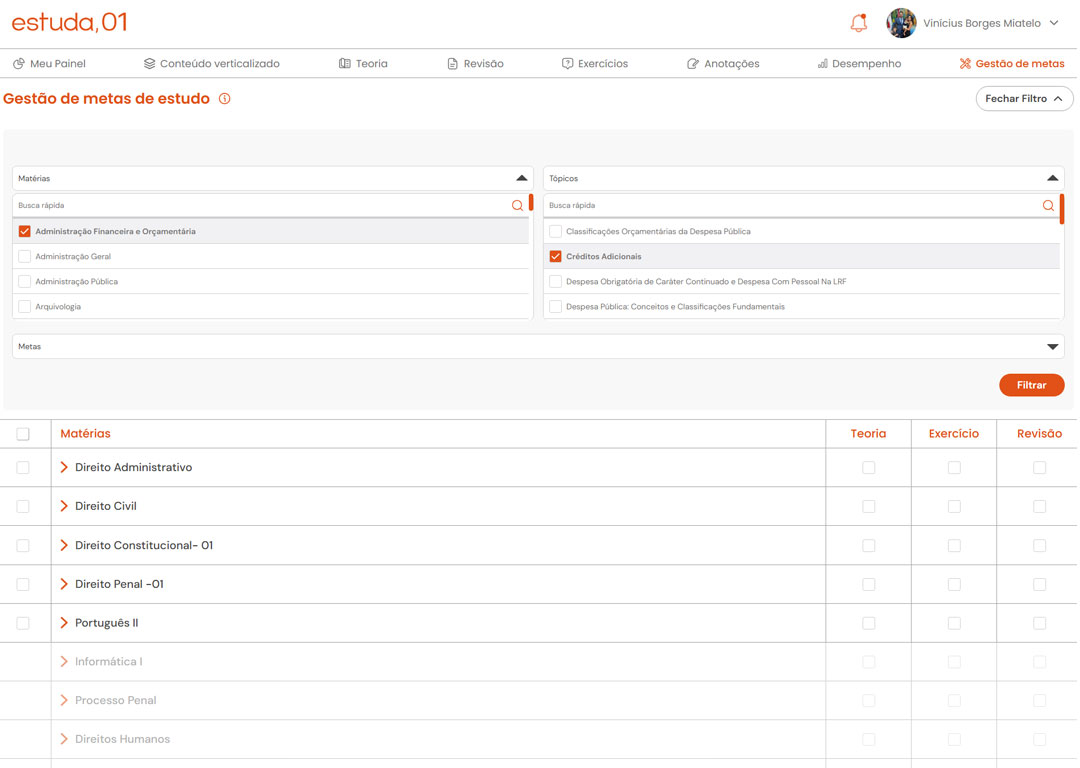Click the Fechar Filtro button
Image resolution: width=1080 pixels, height=768 pixels.
1024,99
